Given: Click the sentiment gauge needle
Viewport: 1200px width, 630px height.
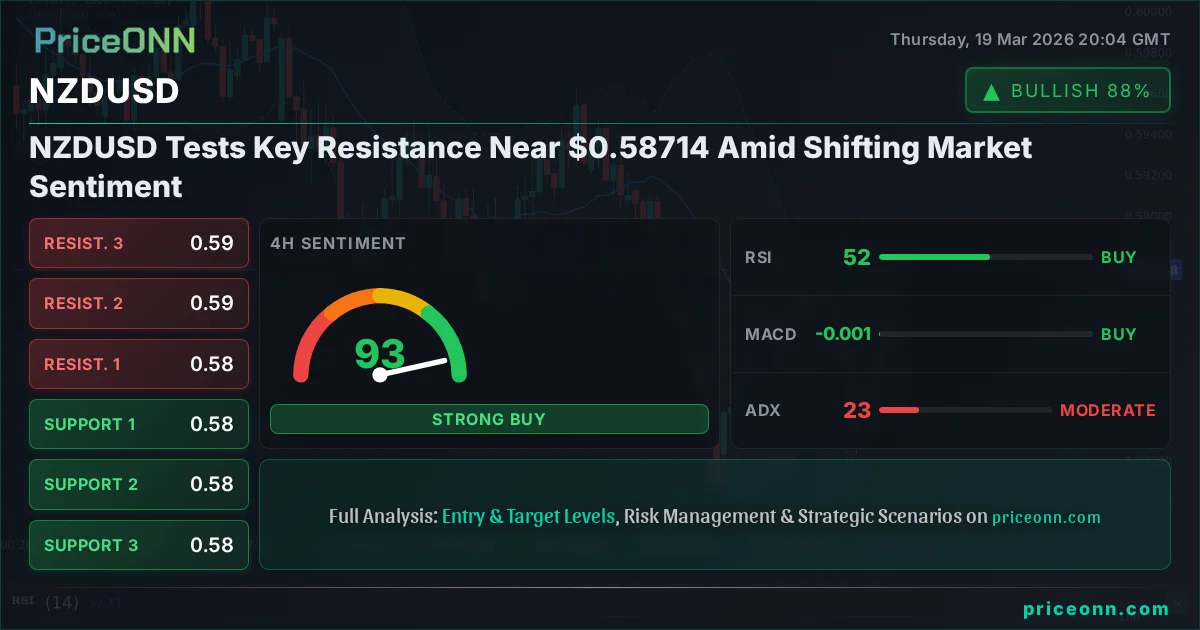Looking at the screenshot, I should (x=412, y=367).
